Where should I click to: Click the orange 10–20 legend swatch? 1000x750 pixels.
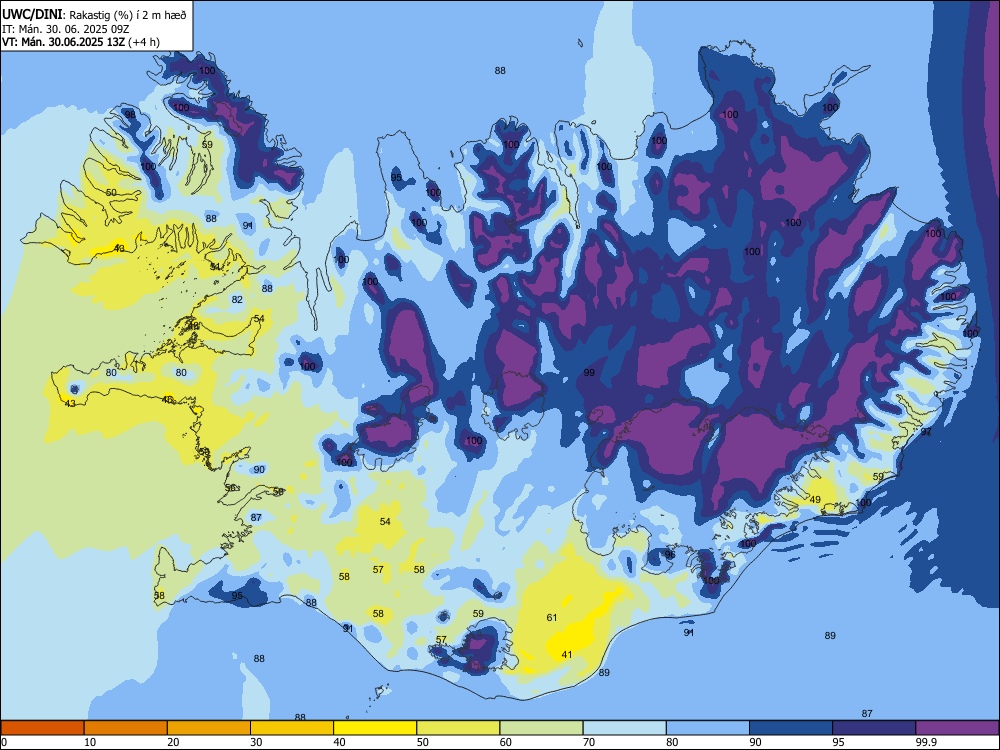click(126, 728)
